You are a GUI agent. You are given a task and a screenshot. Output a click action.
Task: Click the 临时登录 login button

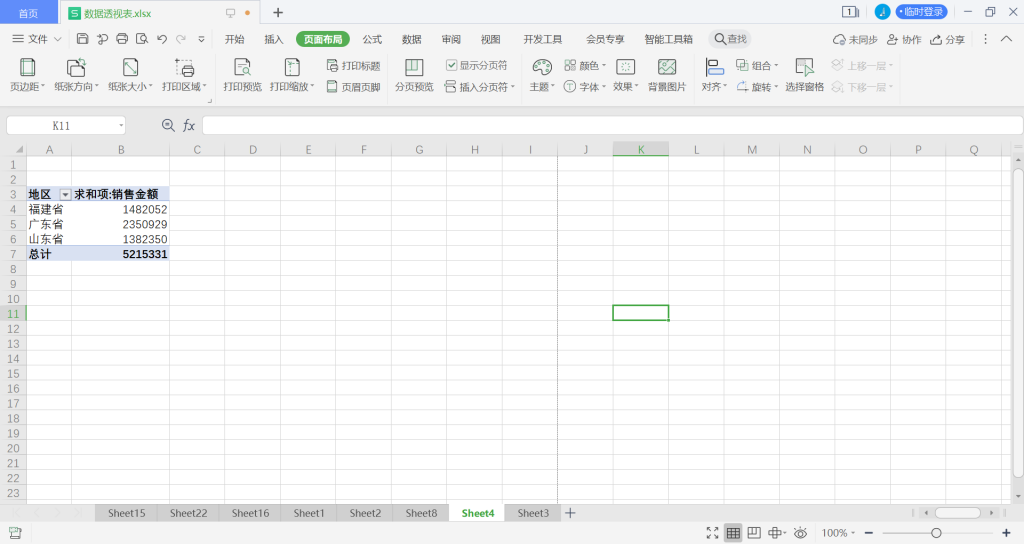[921, 12]
